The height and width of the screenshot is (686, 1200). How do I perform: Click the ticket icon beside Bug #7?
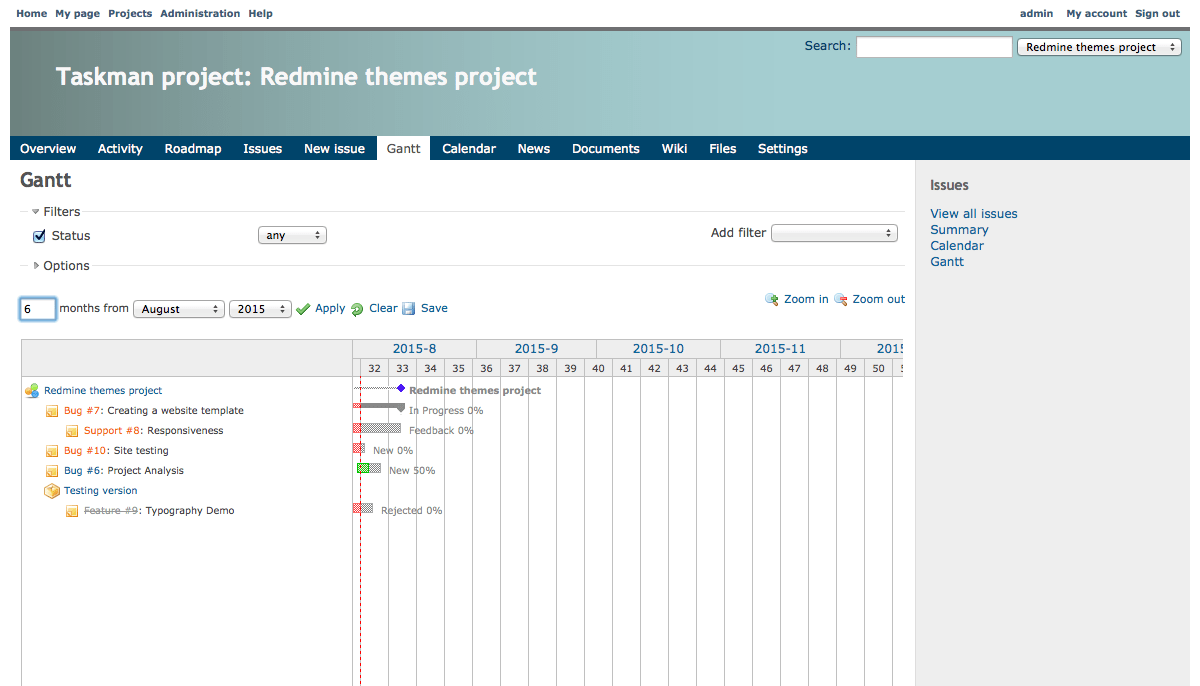pos(52,411)
